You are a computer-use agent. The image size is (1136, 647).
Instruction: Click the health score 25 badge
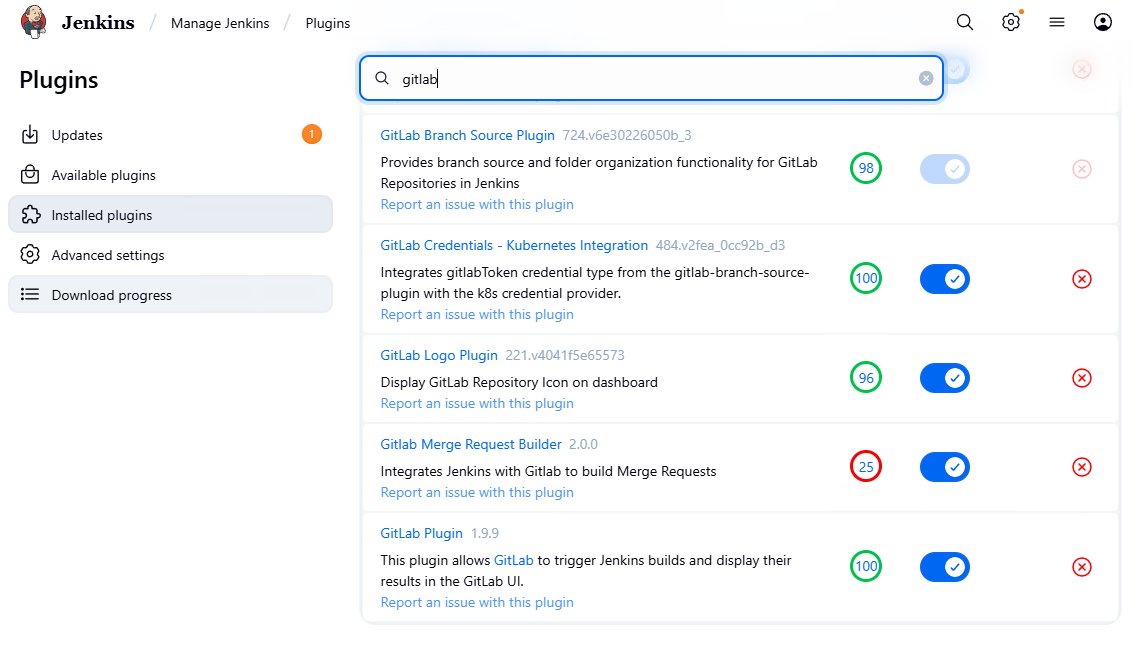866,467
